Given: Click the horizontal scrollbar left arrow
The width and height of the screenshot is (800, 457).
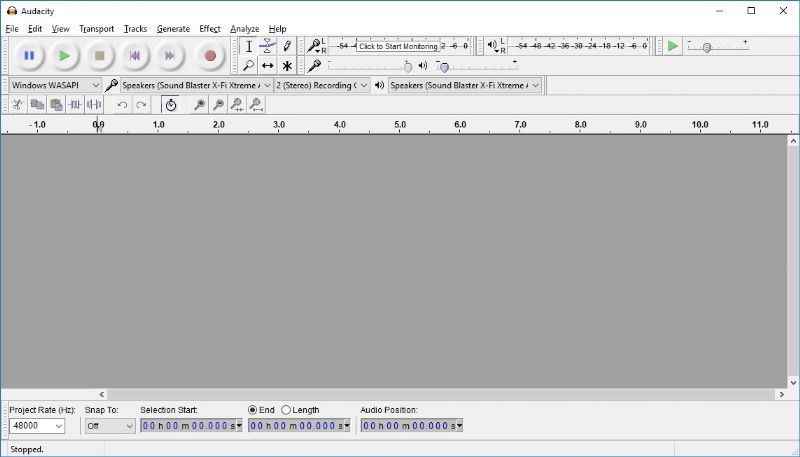Looking at the screenshot, I should [102, 394].
